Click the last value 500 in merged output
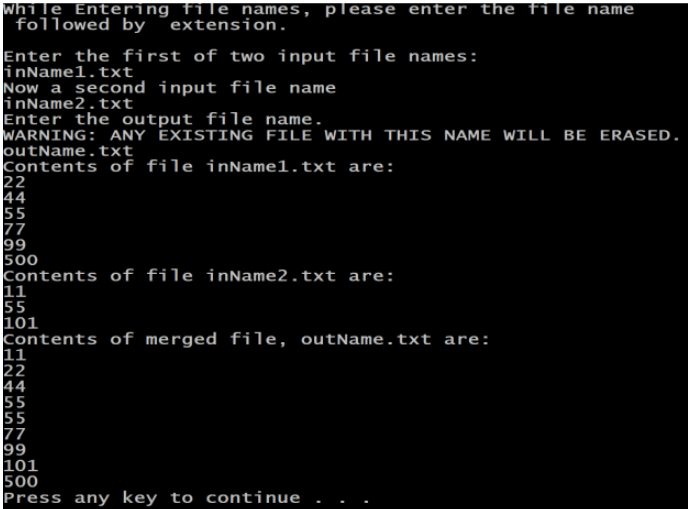688x509 pixels. tap(20, 481)
